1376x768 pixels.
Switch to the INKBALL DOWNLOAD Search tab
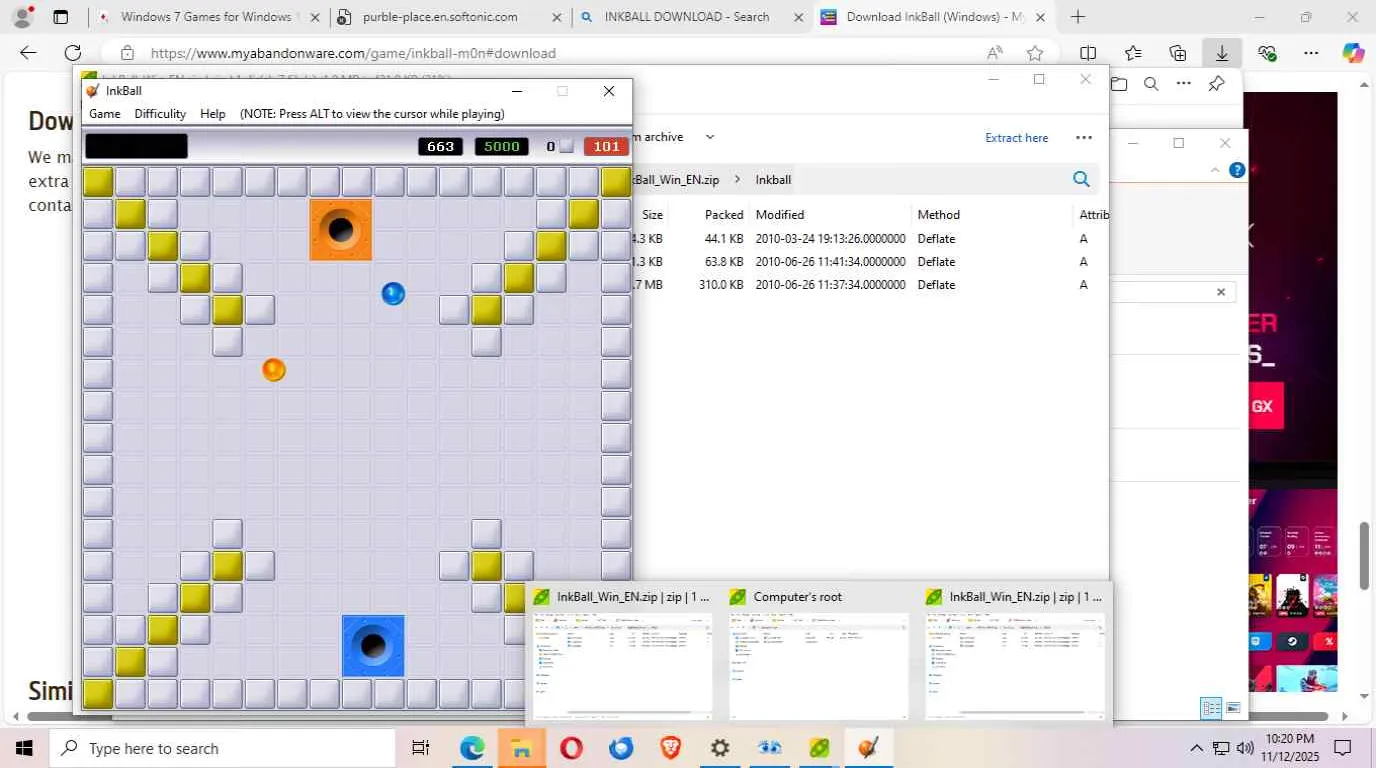[687, 17]
